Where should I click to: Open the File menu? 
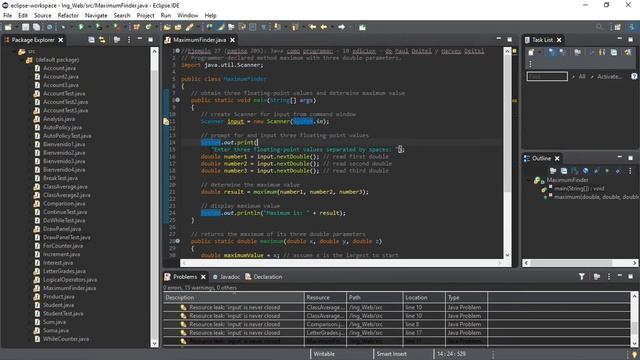7,16
